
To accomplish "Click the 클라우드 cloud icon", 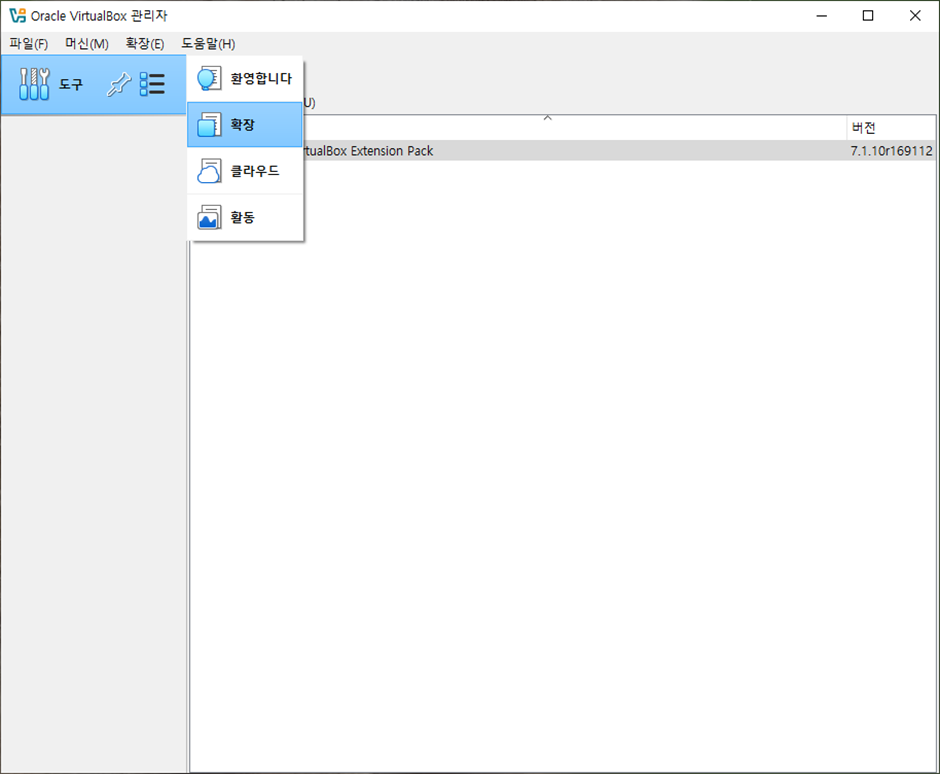I will pos(209,171).
